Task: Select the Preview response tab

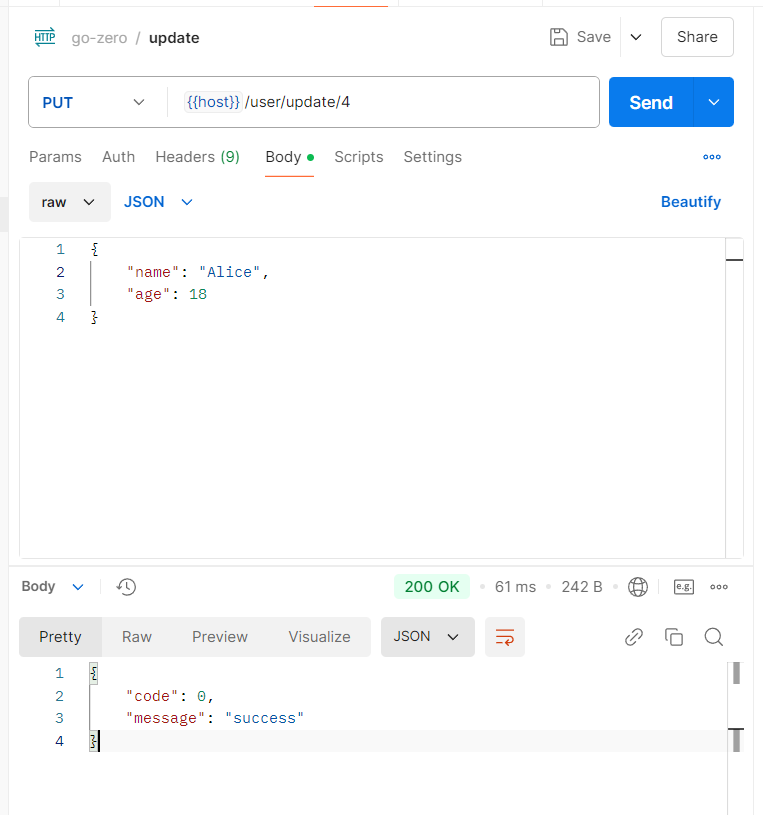Action: (220, 637)
